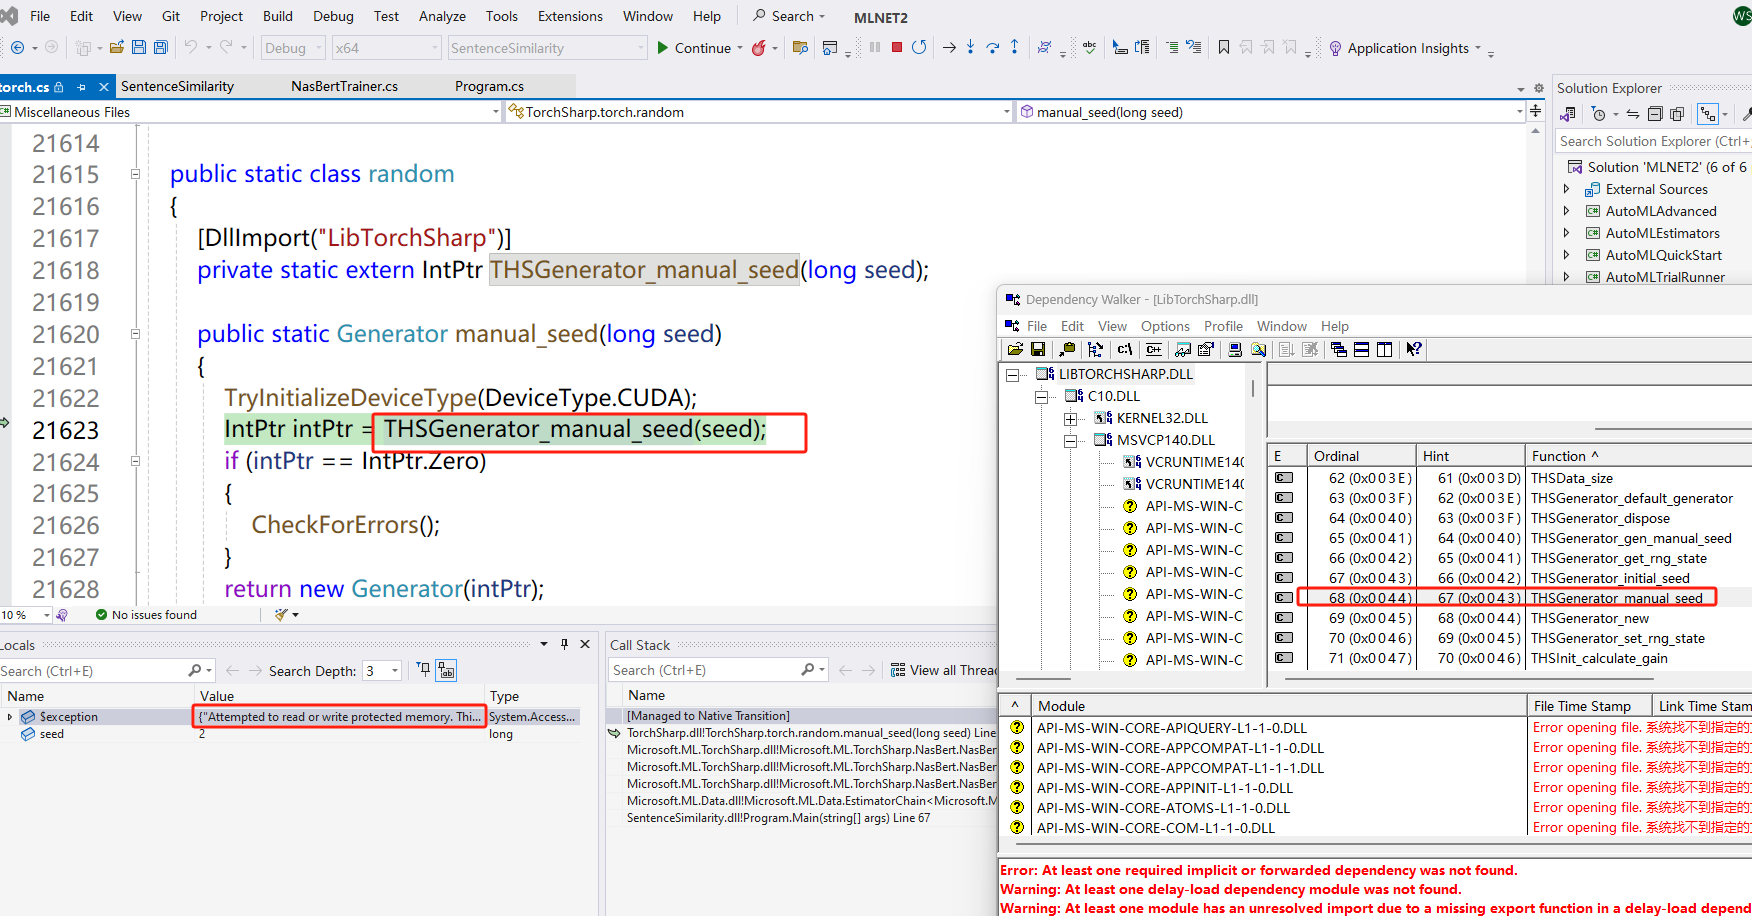Switch to the Program.cs tab
The width and height of the screenshot is (1752, 916).
(x=489, y=86)
